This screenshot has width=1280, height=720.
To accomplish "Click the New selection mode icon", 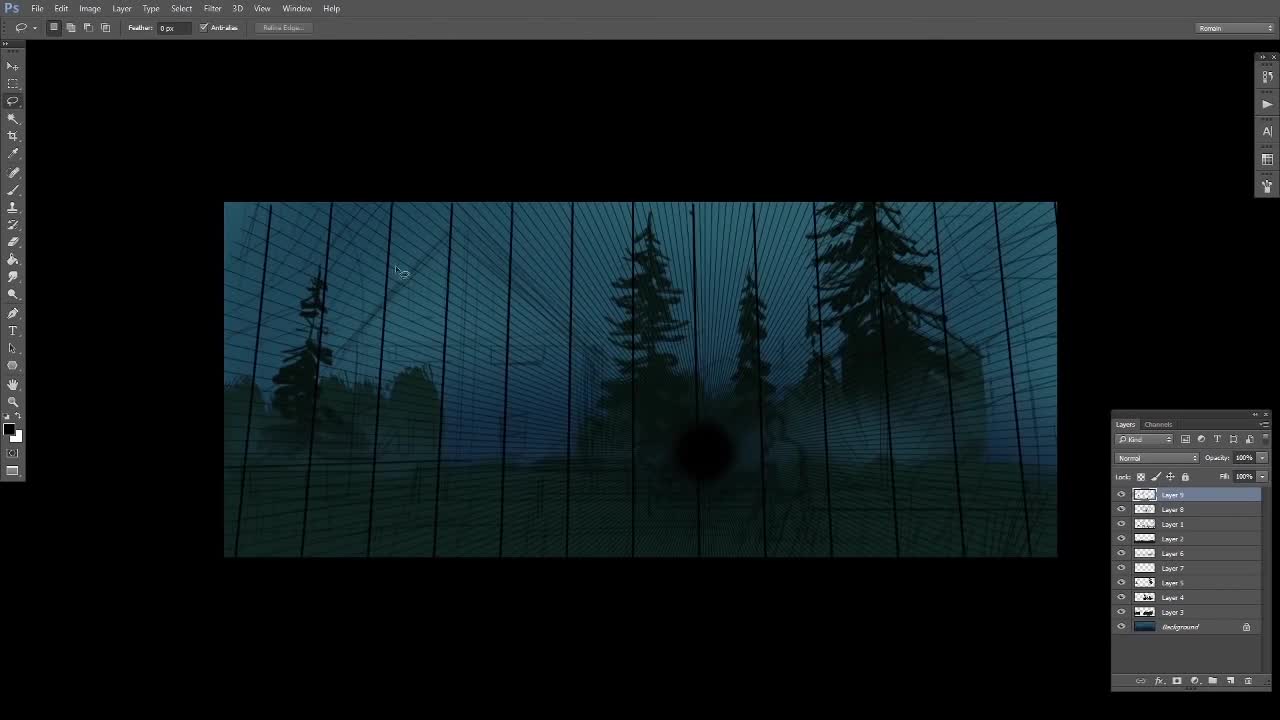I will tap(54, 28).
